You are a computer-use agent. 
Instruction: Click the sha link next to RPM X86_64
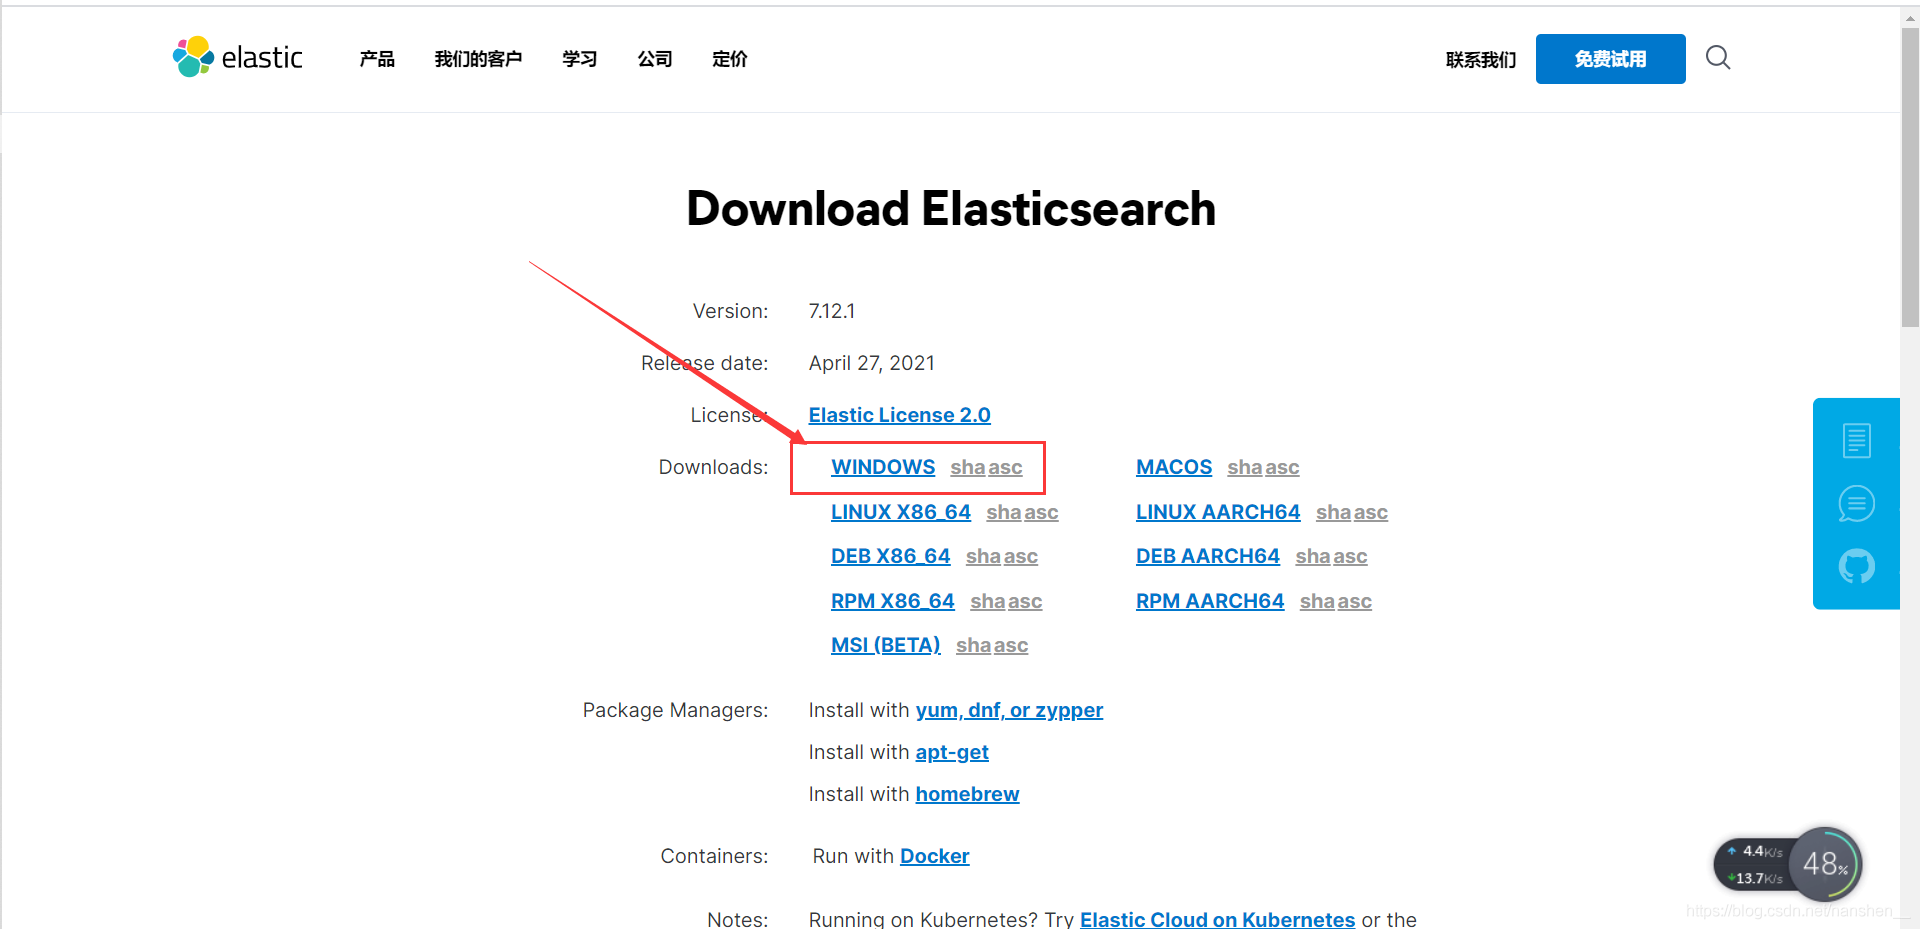[987, 601]
